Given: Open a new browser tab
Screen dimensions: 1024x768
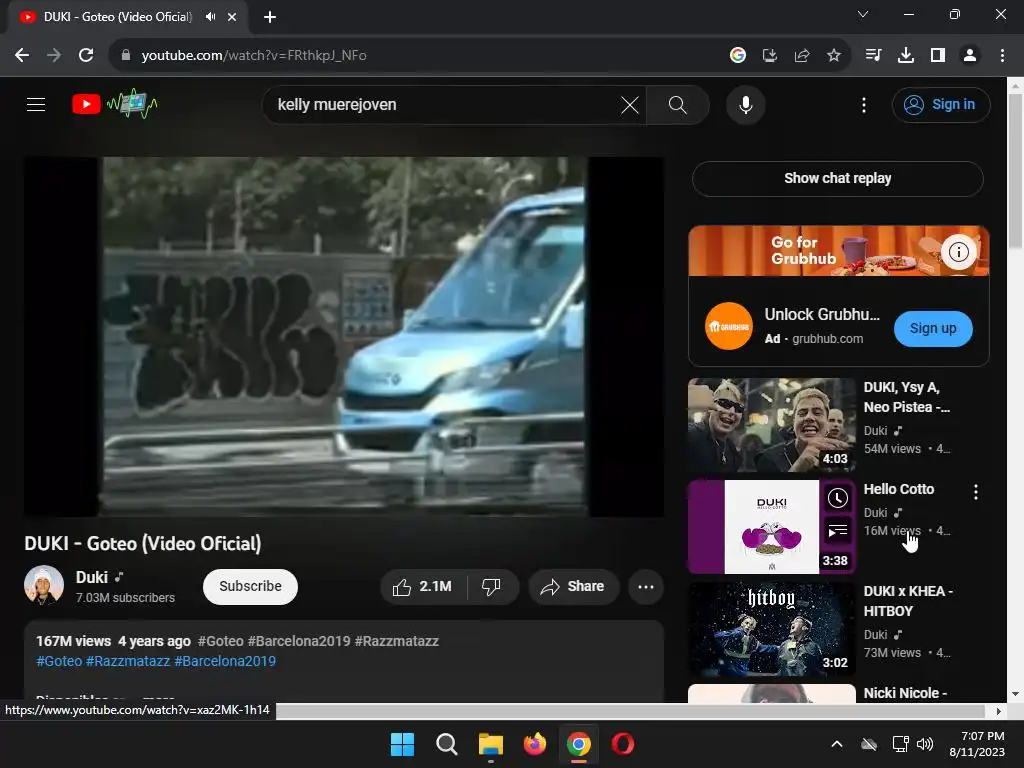Looking at the screenshot, I should pyautogui.click(x=270, y=17).
